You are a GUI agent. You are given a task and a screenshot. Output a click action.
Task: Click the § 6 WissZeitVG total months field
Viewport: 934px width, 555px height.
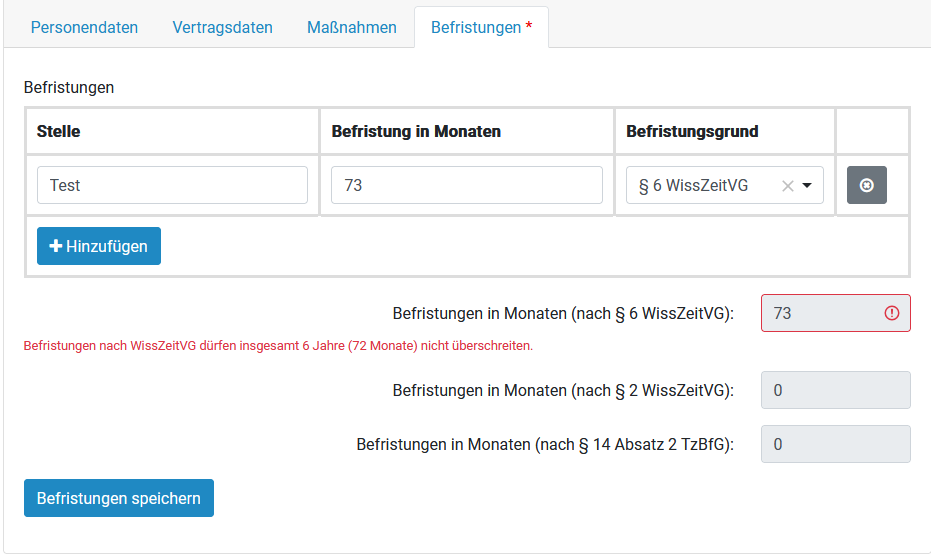[820, 313]
